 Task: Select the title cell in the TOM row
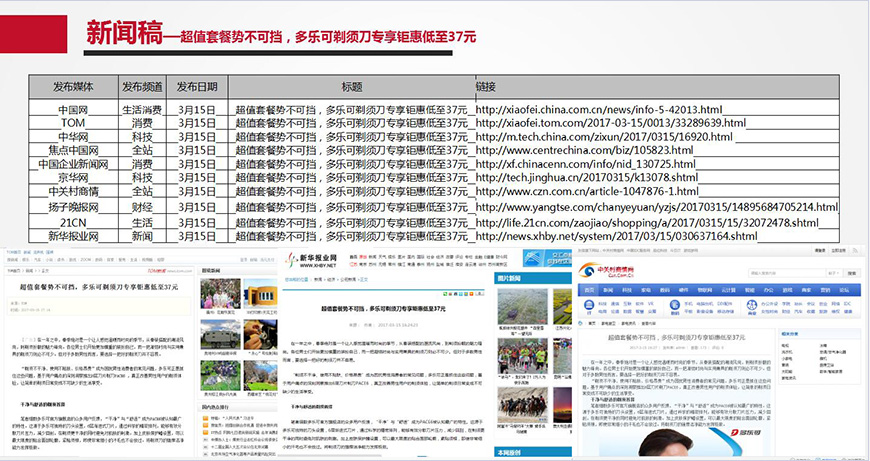coord(352,123)
